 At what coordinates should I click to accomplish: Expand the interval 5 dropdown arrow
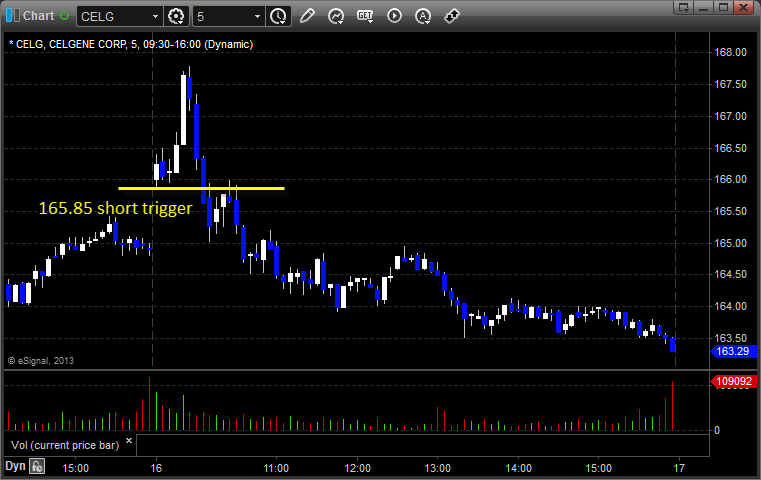(x=257, y=17)
